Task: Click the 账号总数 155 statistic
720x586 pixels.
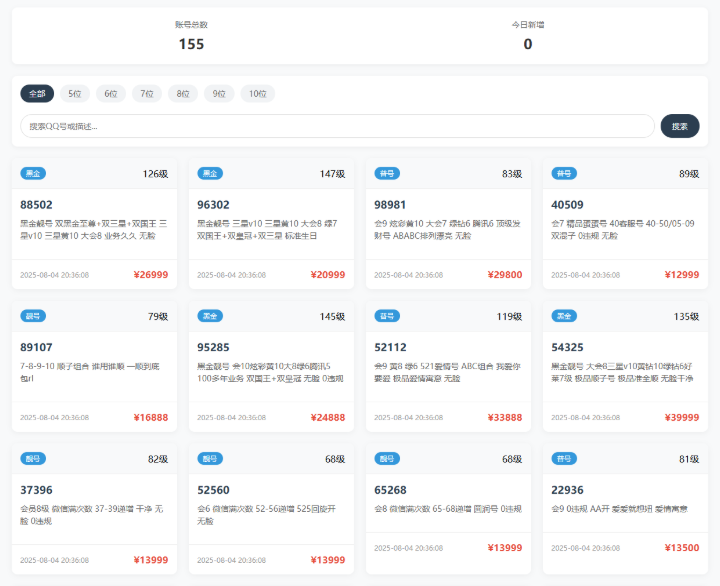Action: 191,36
